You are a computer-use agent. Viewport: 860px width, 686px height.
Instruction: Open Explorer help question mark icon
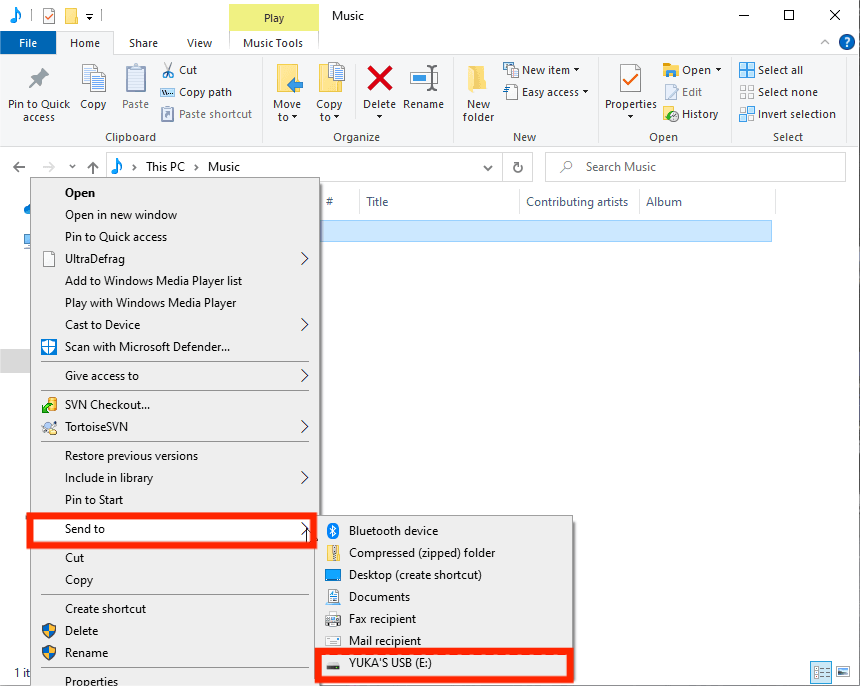pos(846,42)
